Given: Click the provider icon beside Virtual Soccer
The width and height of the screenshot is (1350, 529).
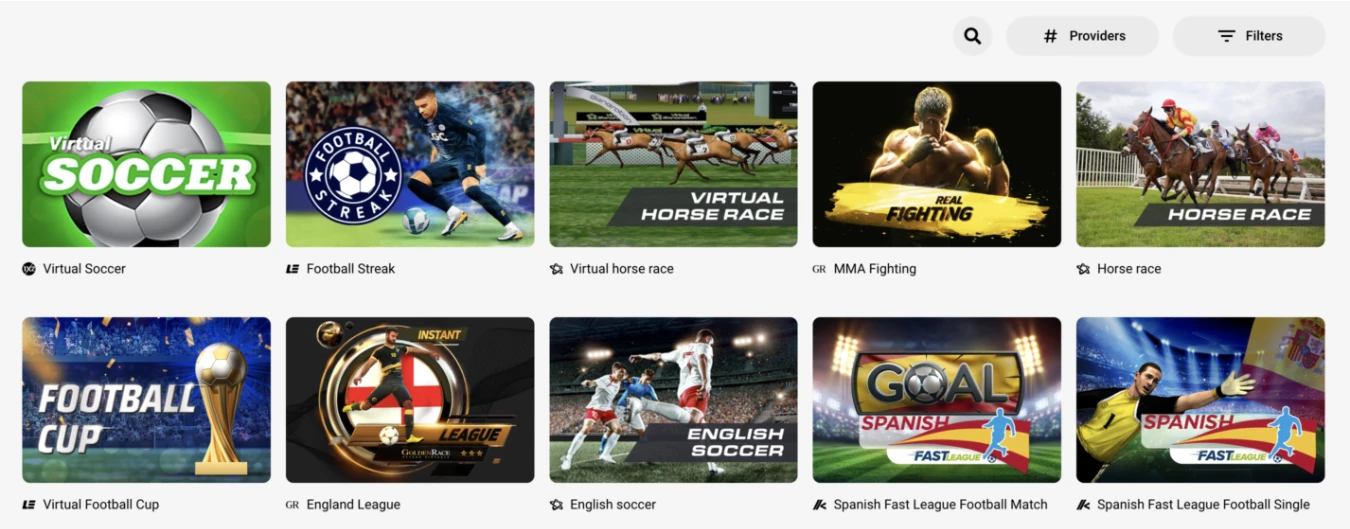Looking at the screenshot, I should (x=29, y=269).
